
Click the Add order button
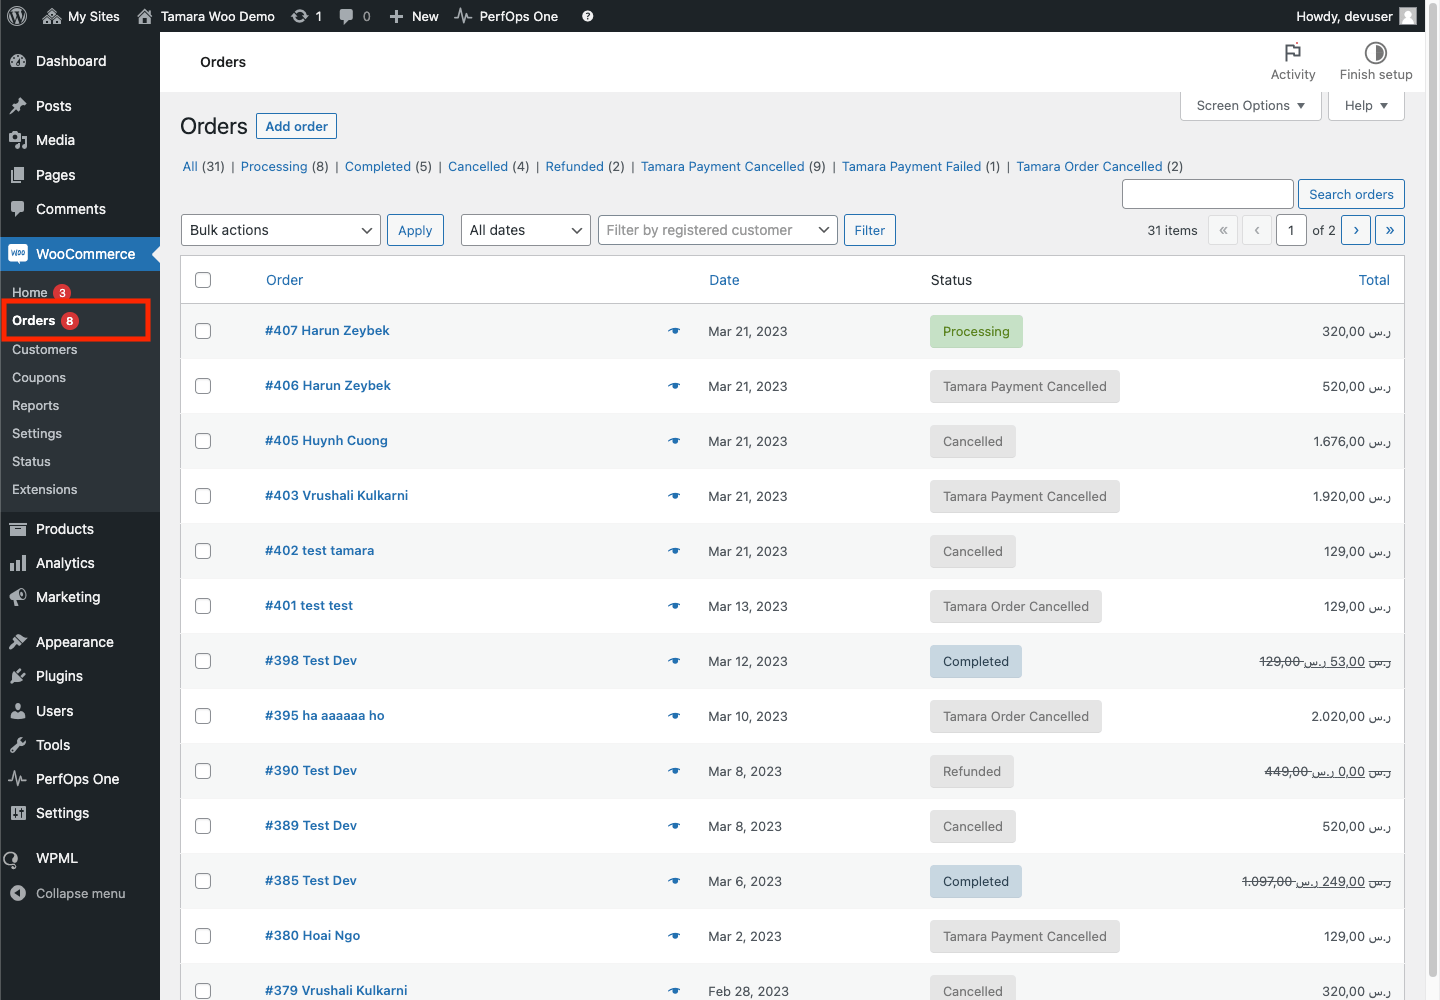[x=297, y=126]
